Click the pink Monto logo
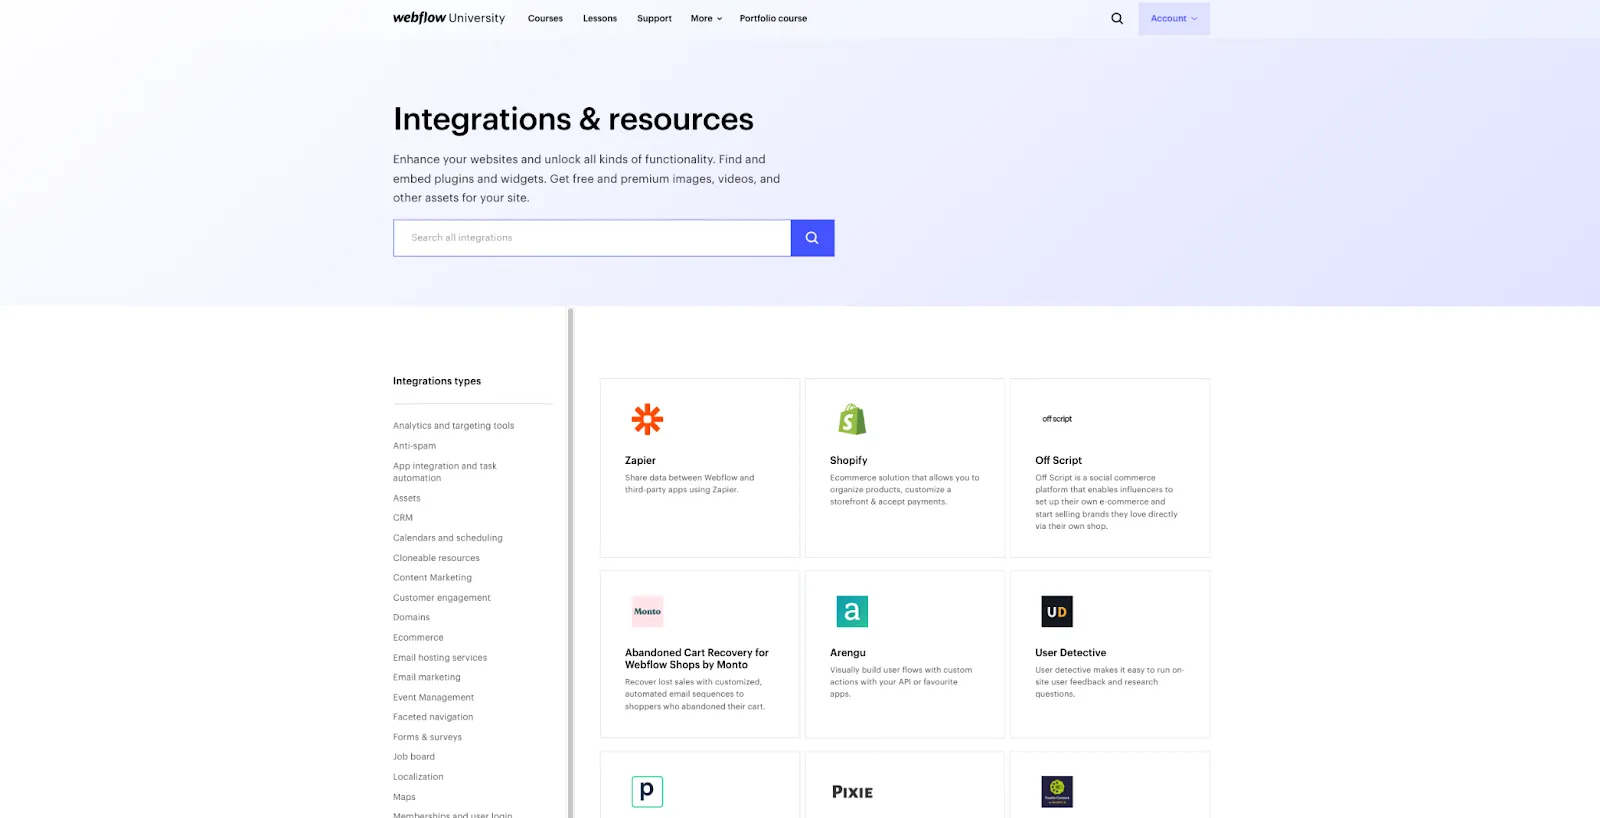Image resolution: width=1600 pixels, height=818 pixels. [x=647, y=611]
